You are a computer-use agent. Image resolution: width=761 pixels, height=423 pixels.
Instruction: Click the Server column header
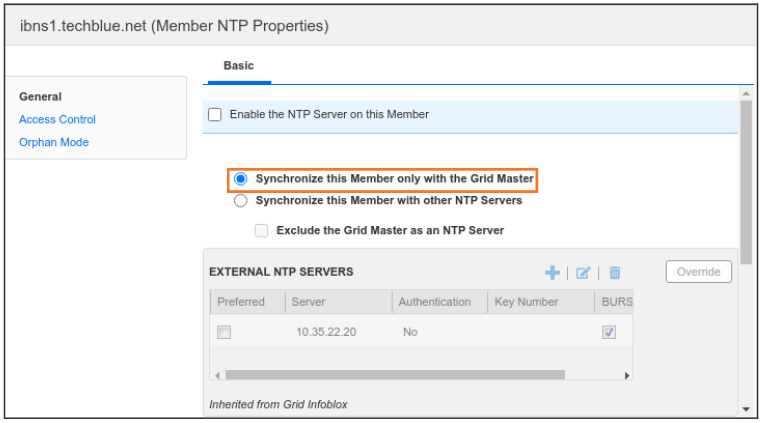pos(308,302)
